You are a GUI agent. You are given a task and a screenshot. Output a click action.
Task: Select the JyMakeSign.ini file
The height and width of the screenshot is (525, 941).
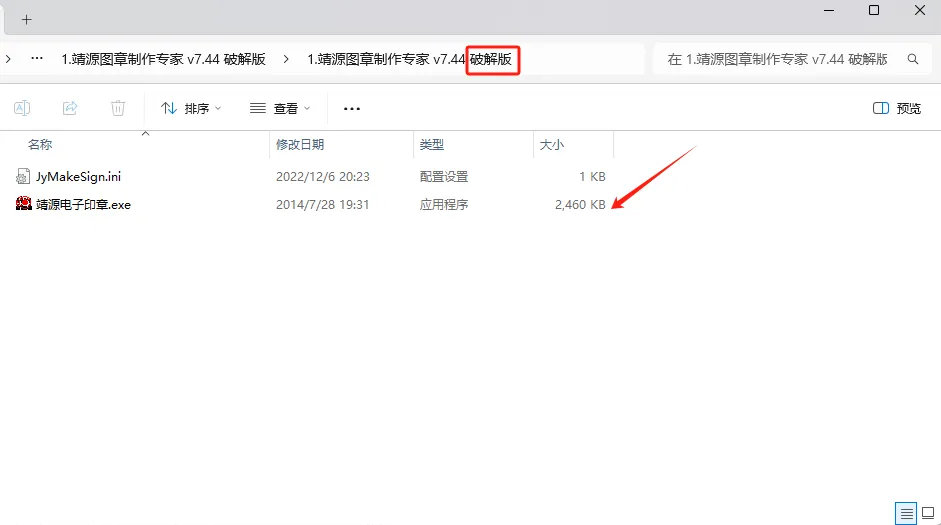coord(78,176)
